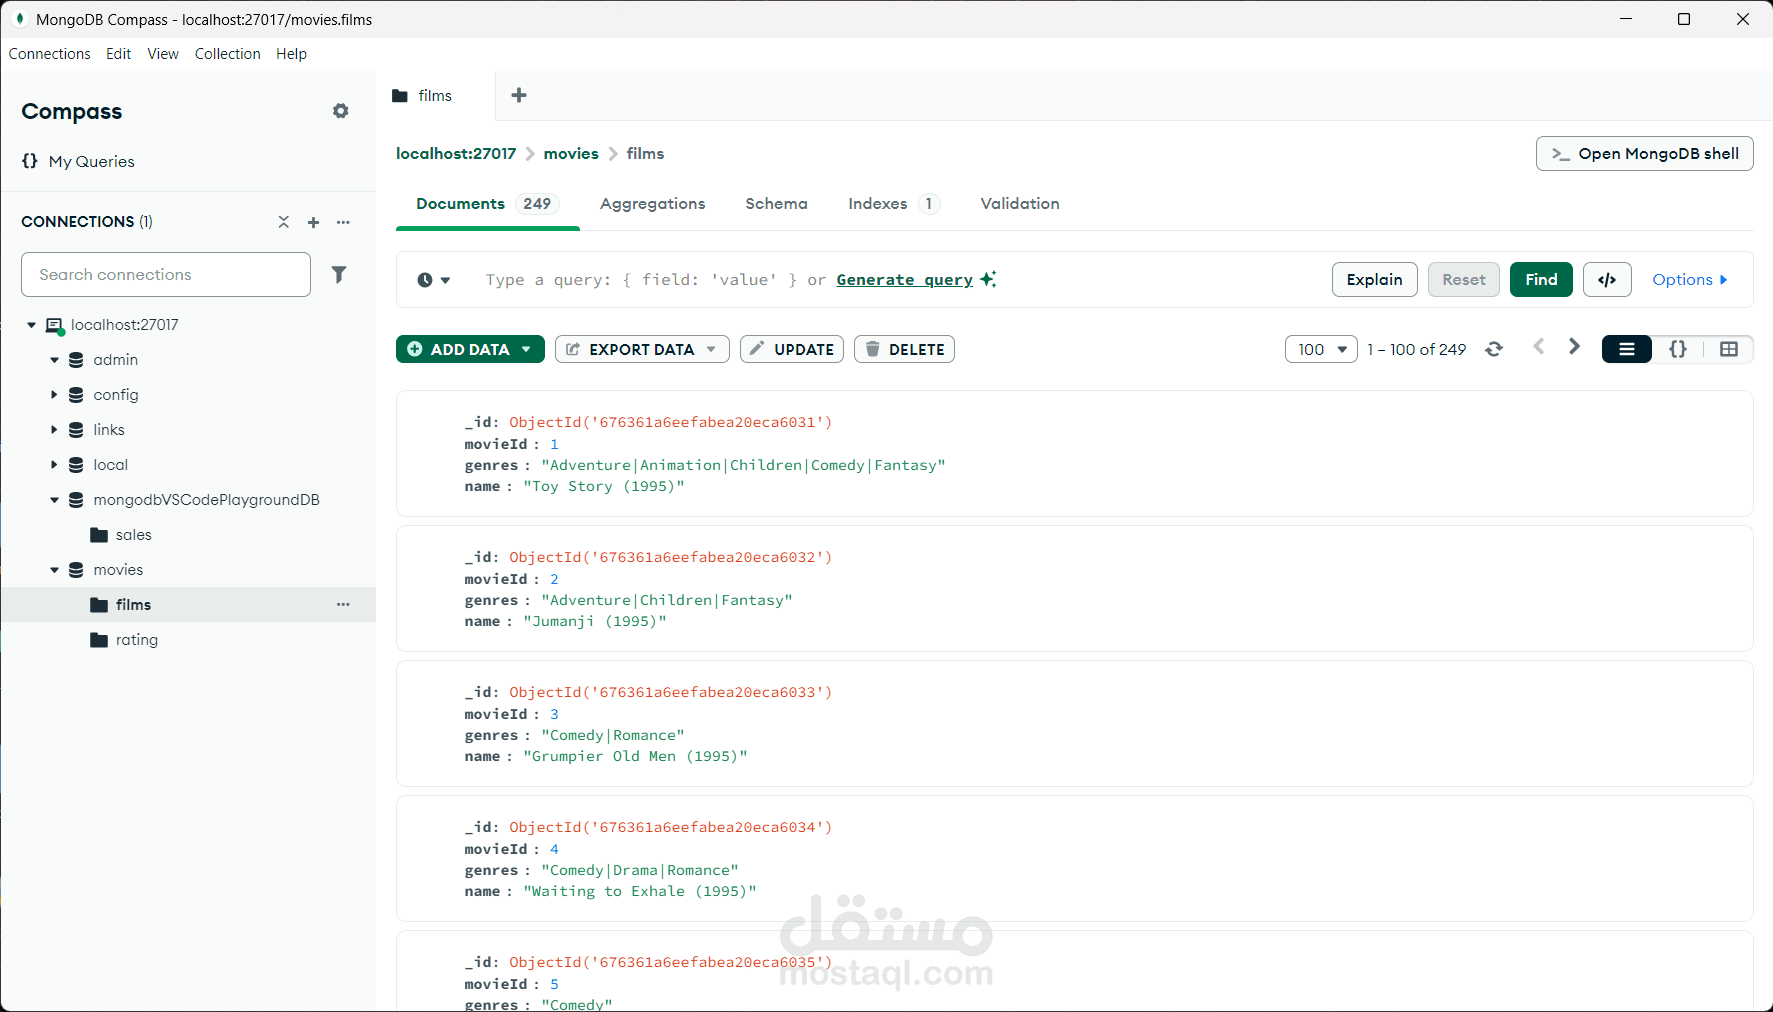Viewport: 1773px width, 1012px height.
Task: Switch to the Aggregations tab
Action: tap(653, 204)
